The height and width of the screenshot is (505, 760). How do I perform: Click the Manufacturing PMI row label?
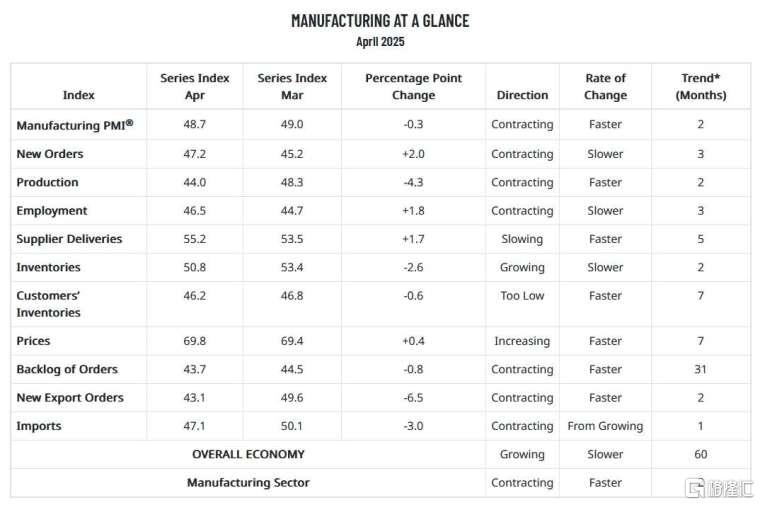coord(75,125)
